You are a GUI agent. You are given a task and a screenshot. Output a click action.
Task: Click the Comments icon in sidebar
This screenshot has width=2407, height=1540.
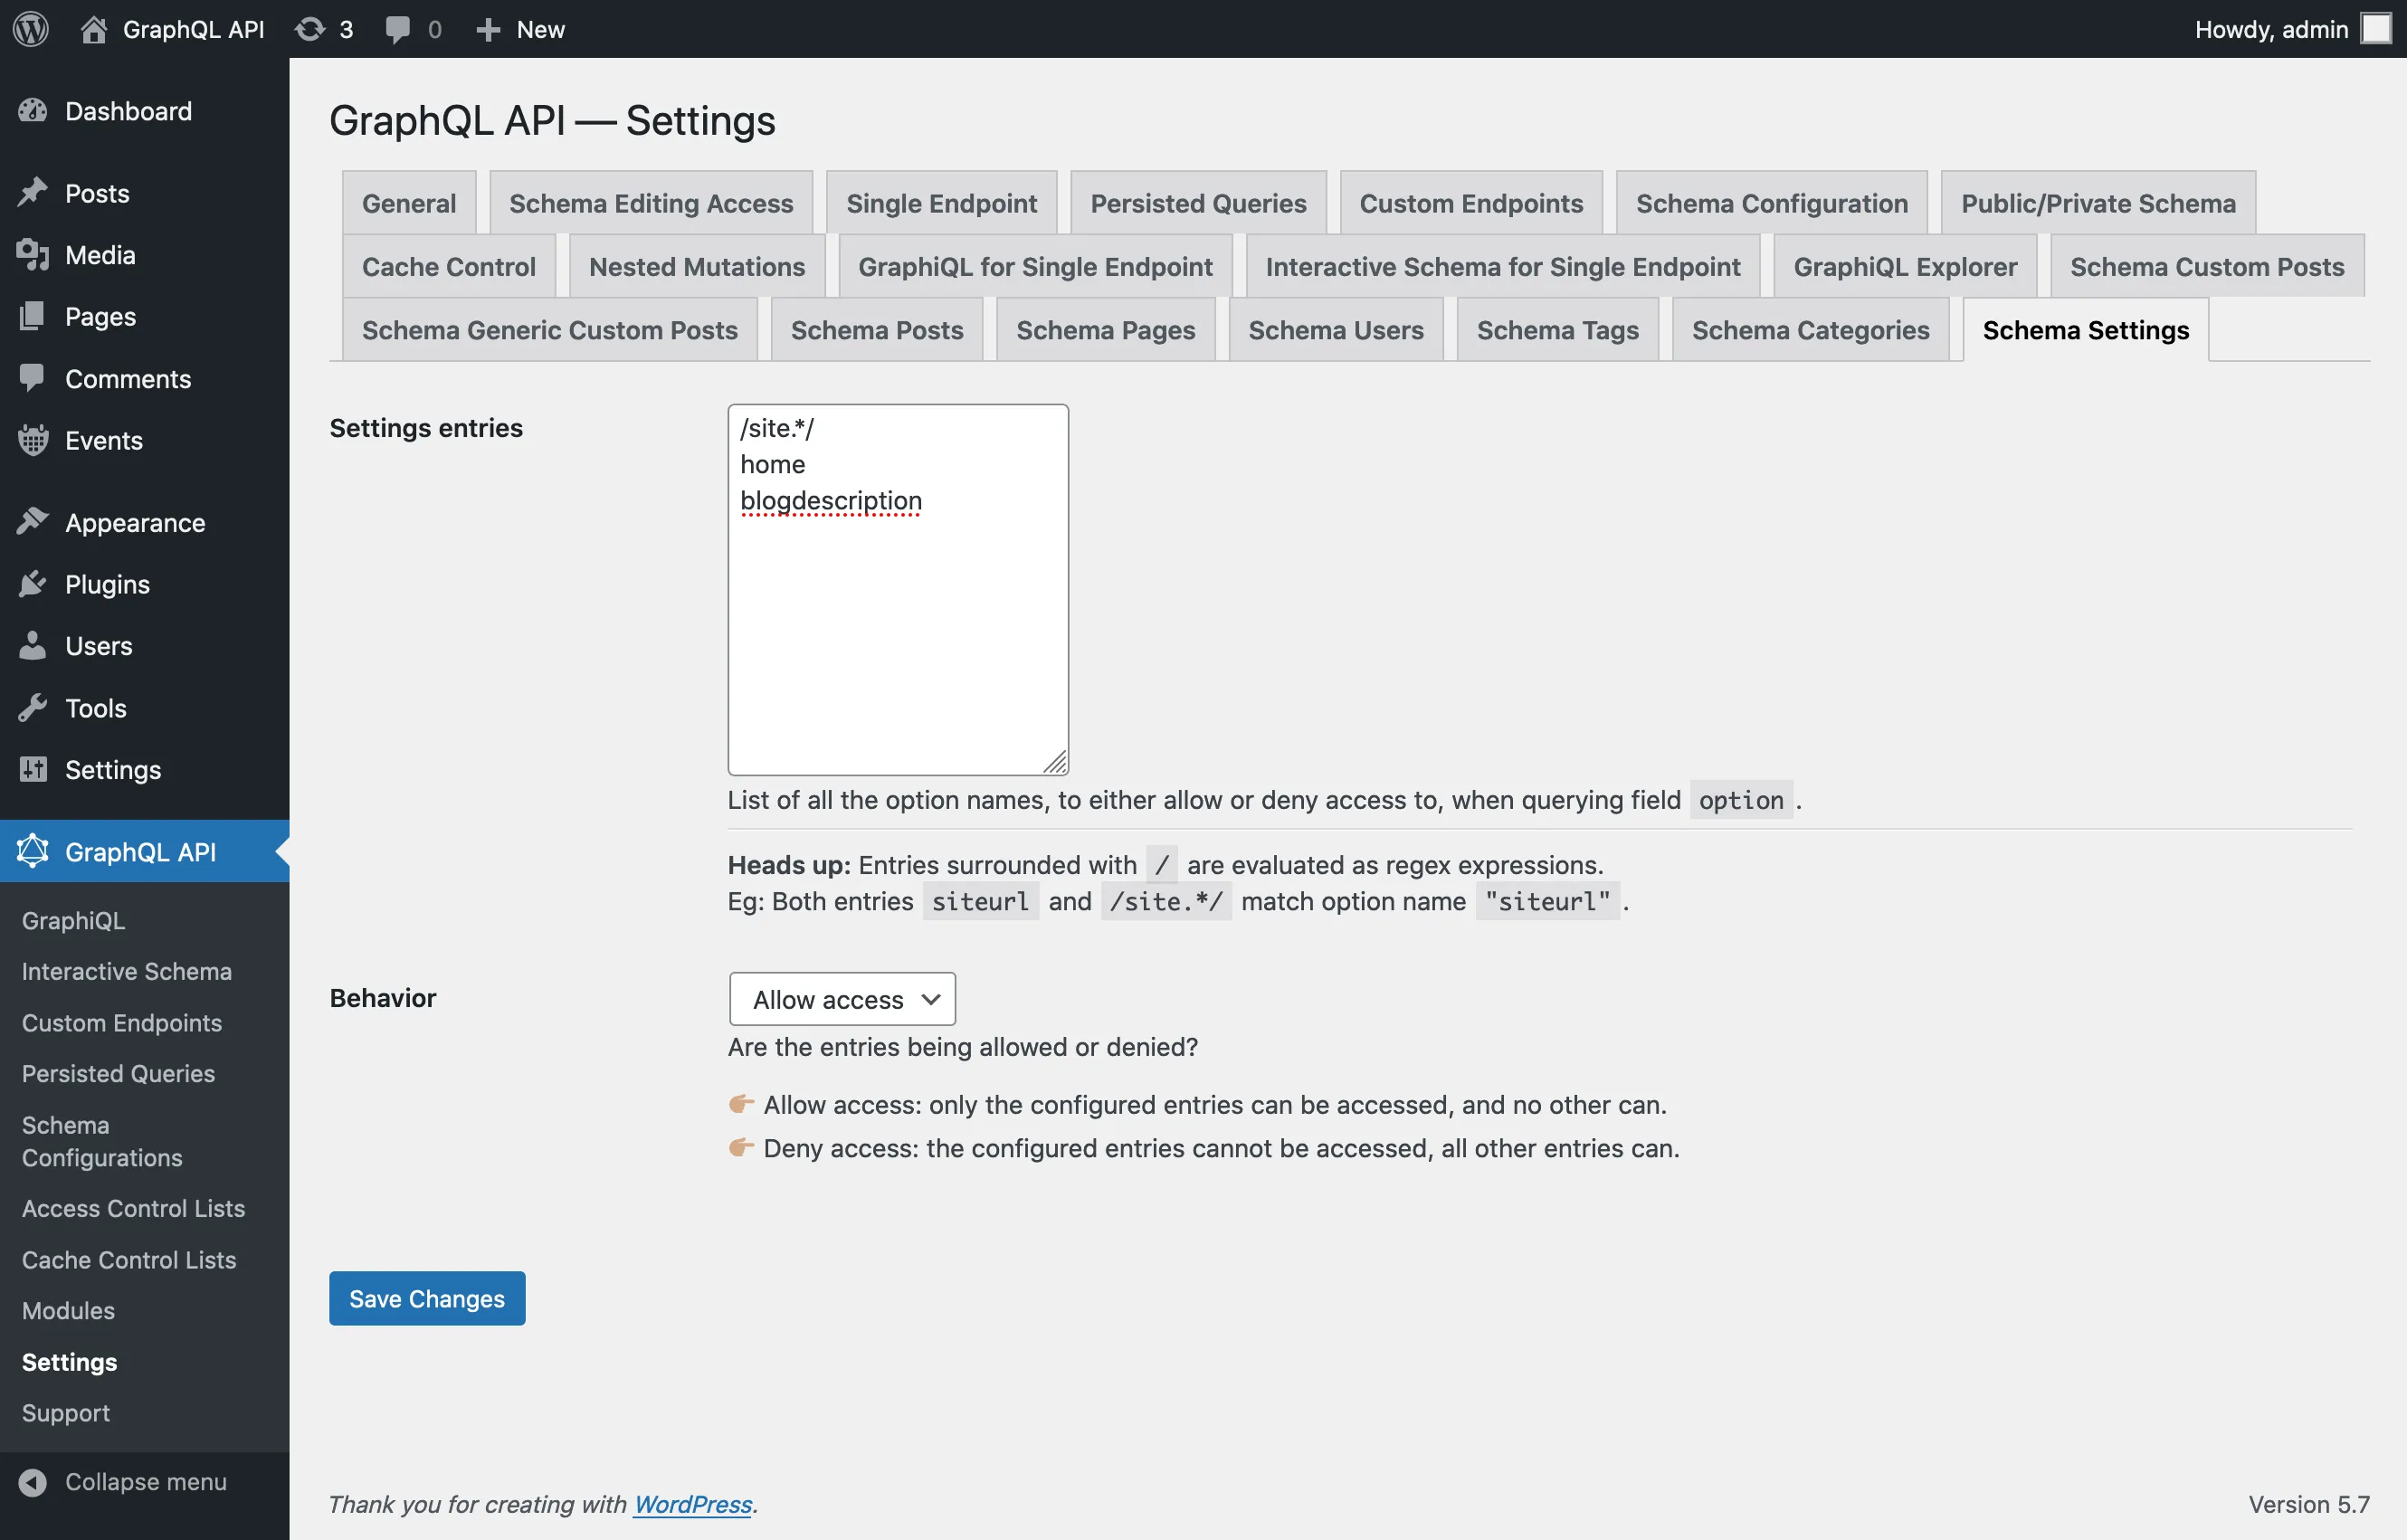click(x=33, y=378)
